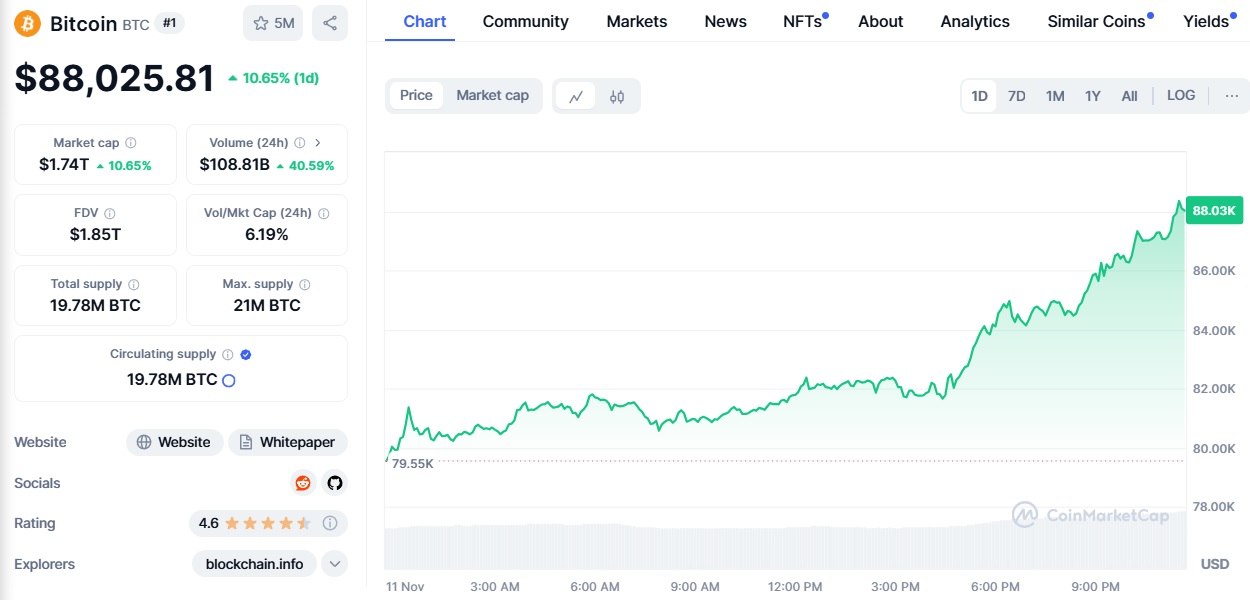The width and height of the screenshot is (1250, 600).
Task: Click the rating info icon
Action: [330, 523]
